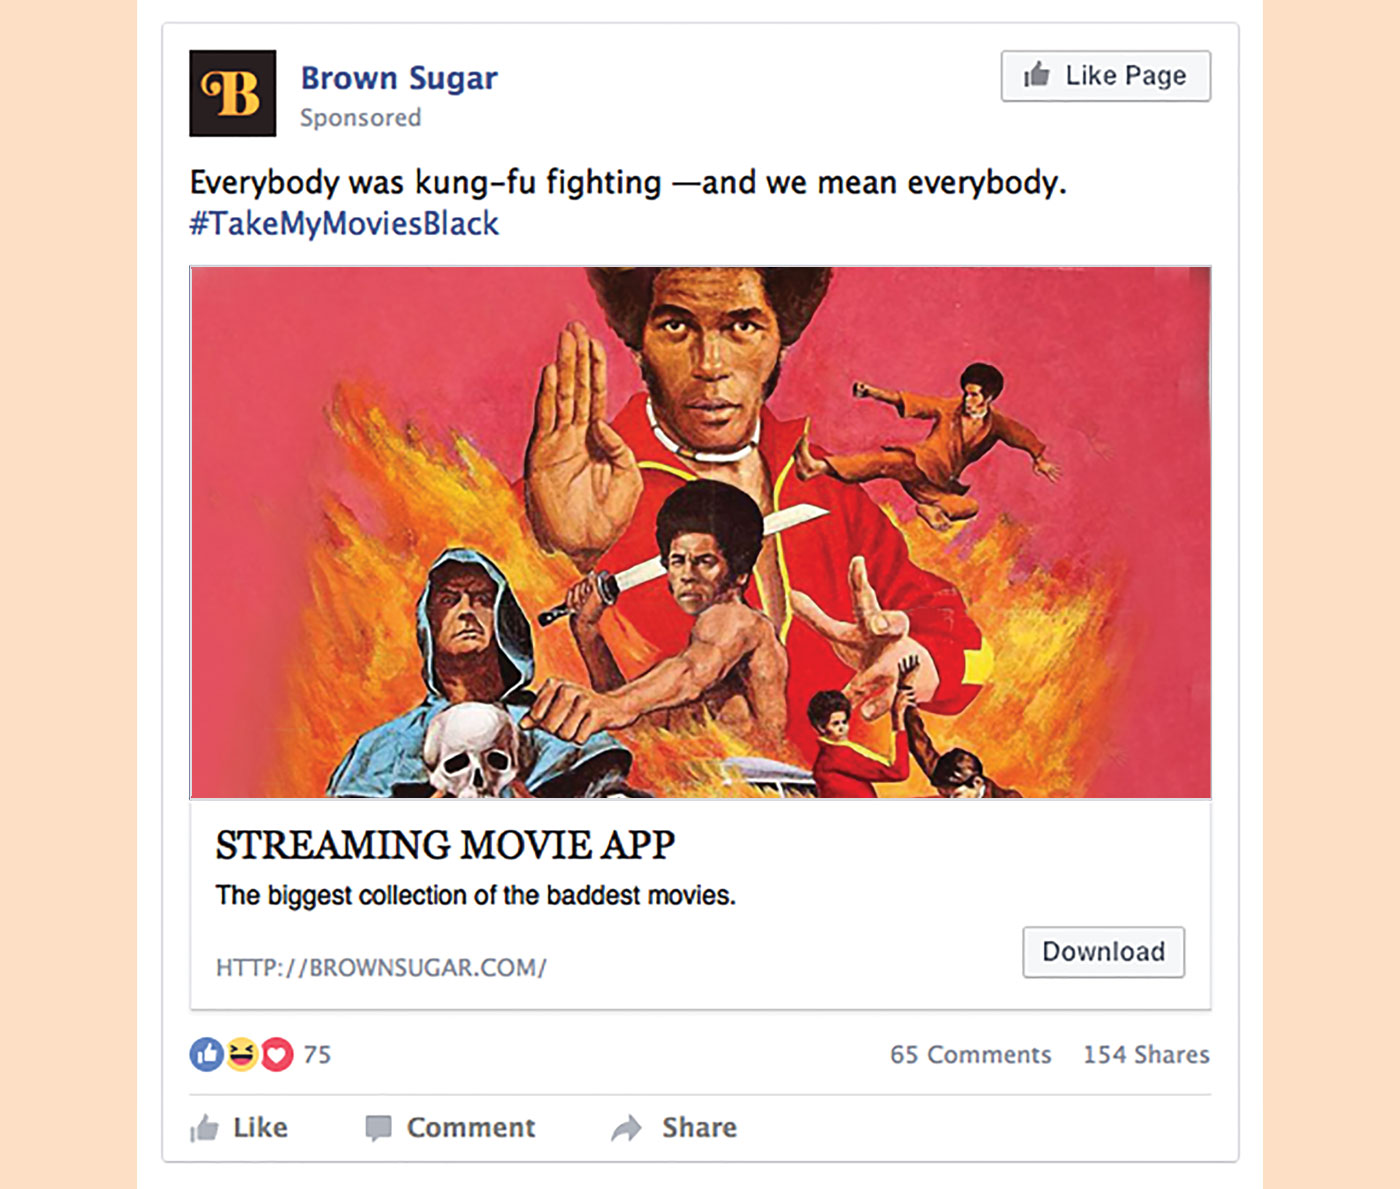Like the post using the bottom Like action

pyautogui.click(x=240, y=1128)
